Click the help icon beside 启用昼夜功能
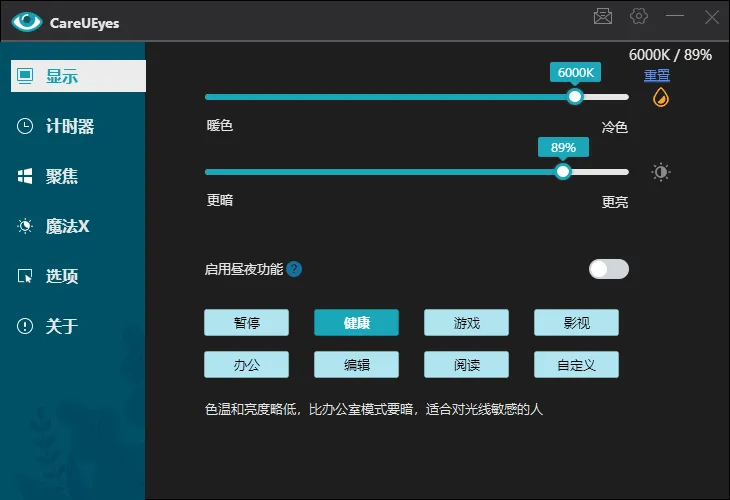Viewport: 730px width, 500px height. [294, 269]
